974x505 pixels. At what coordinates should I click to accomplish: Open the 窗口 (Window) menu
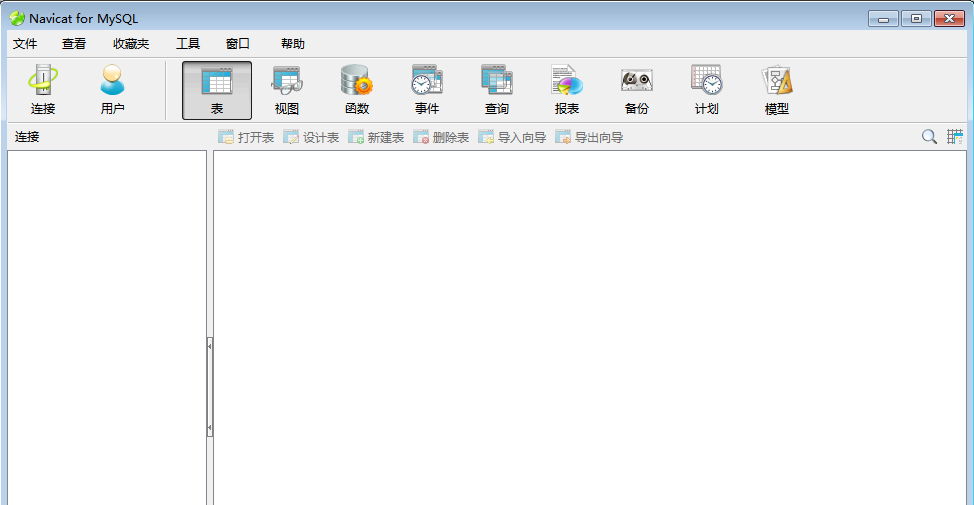pyautogui.click(x=237, y=44)
